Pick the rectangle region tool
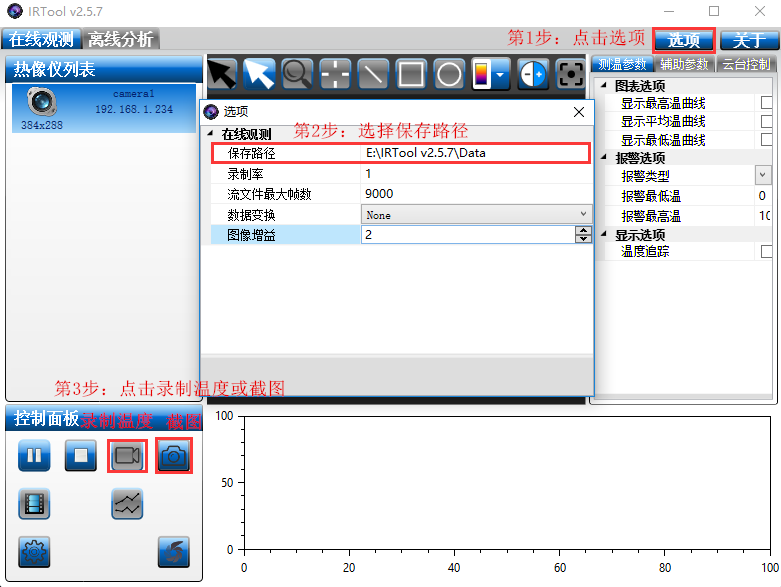The image size is (781, 587). point(411,74)
